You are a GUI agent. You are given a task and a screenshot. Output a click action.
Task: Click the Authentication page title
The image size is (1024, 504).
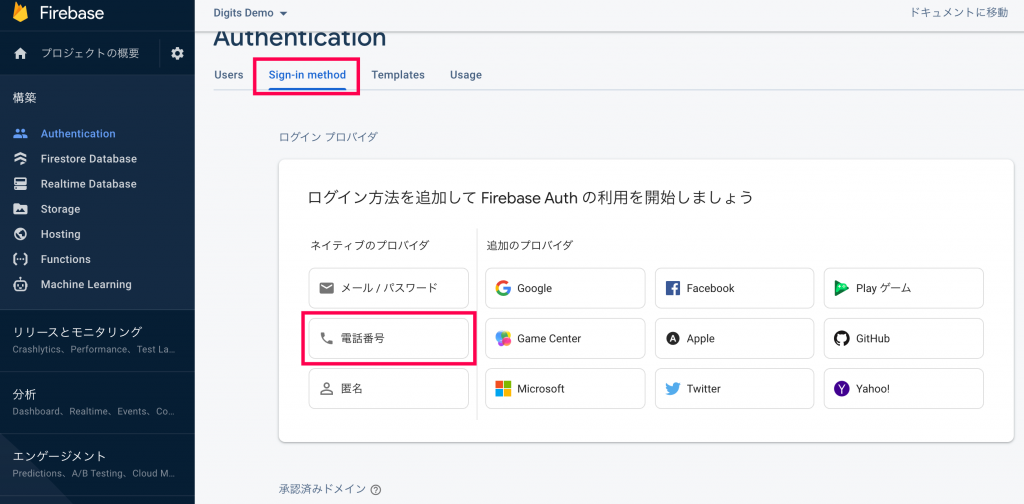click(x=300, y=39)
